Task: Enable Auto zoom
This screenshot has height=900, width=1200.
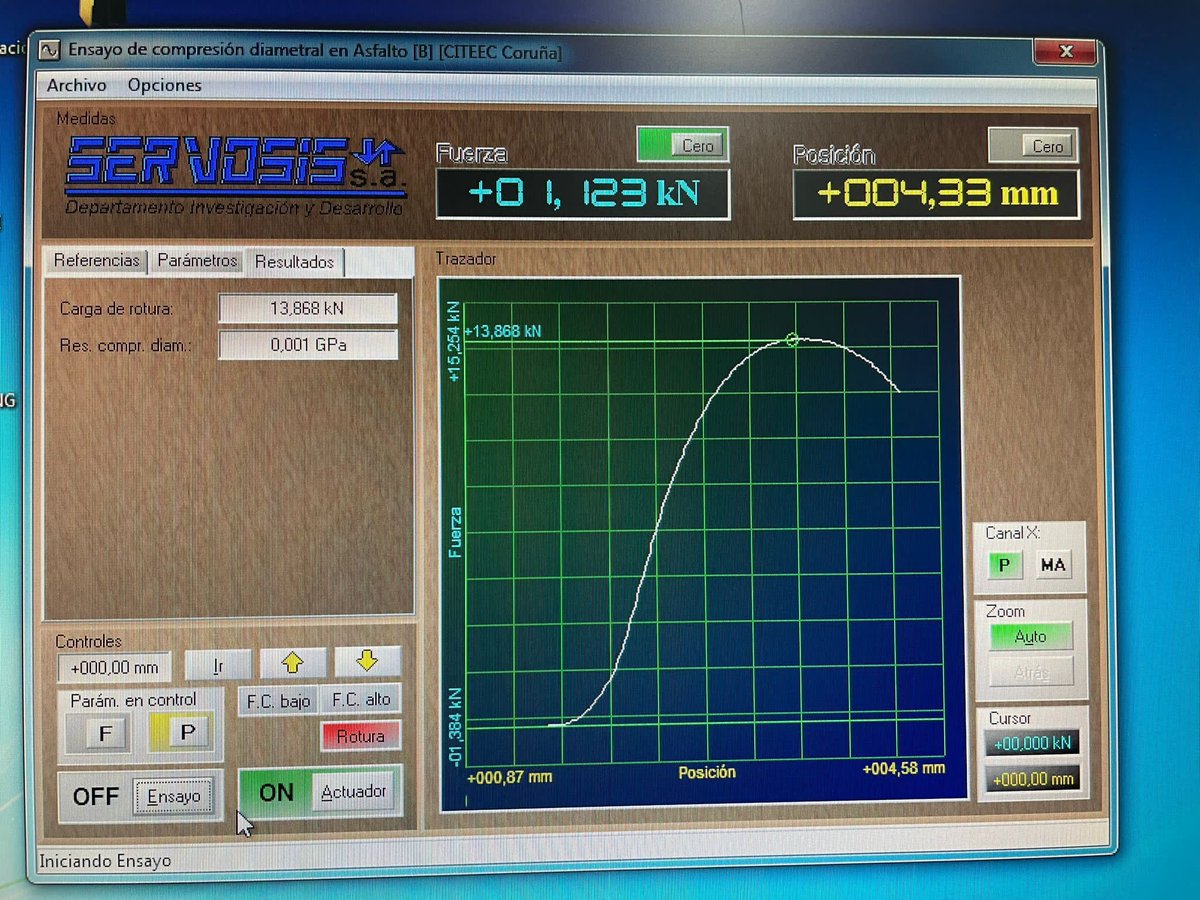Action: [1031, 636]
